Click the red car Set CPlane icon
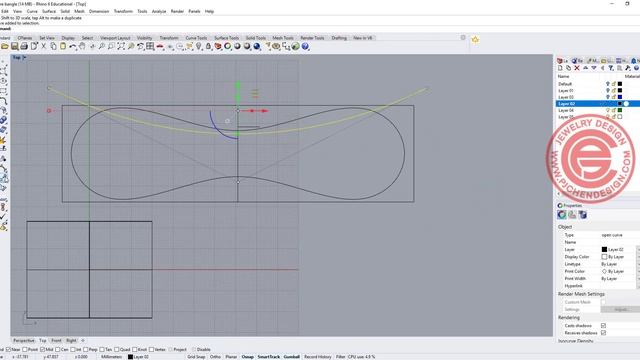This screenshot has height=360, width=640. pyautogui.click(x=160, y=47)
